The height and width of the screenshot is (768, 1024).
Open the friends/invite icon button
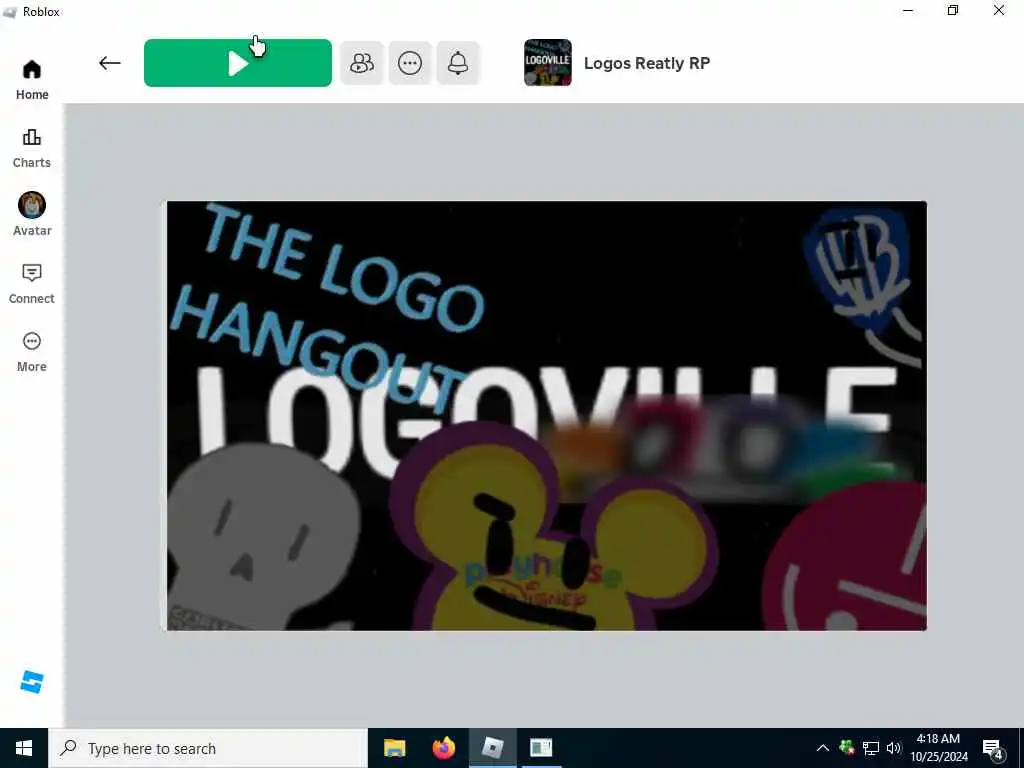pyautogui.click(x=362, y=63)
